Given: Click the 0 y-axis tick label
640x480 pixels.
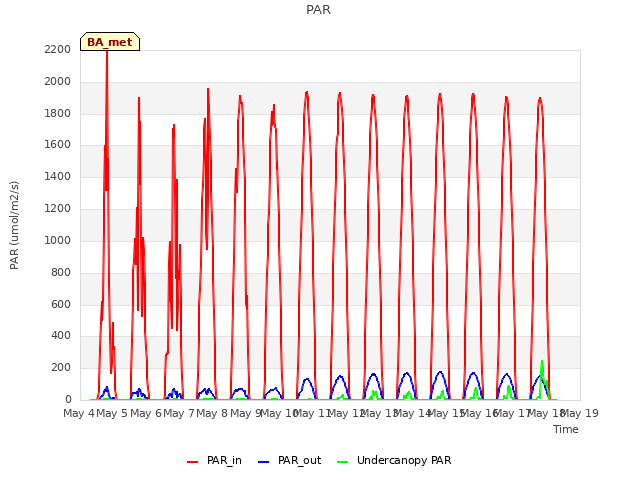Looking at the screenshot, I should pyautogui.click(x=68, y=399).
